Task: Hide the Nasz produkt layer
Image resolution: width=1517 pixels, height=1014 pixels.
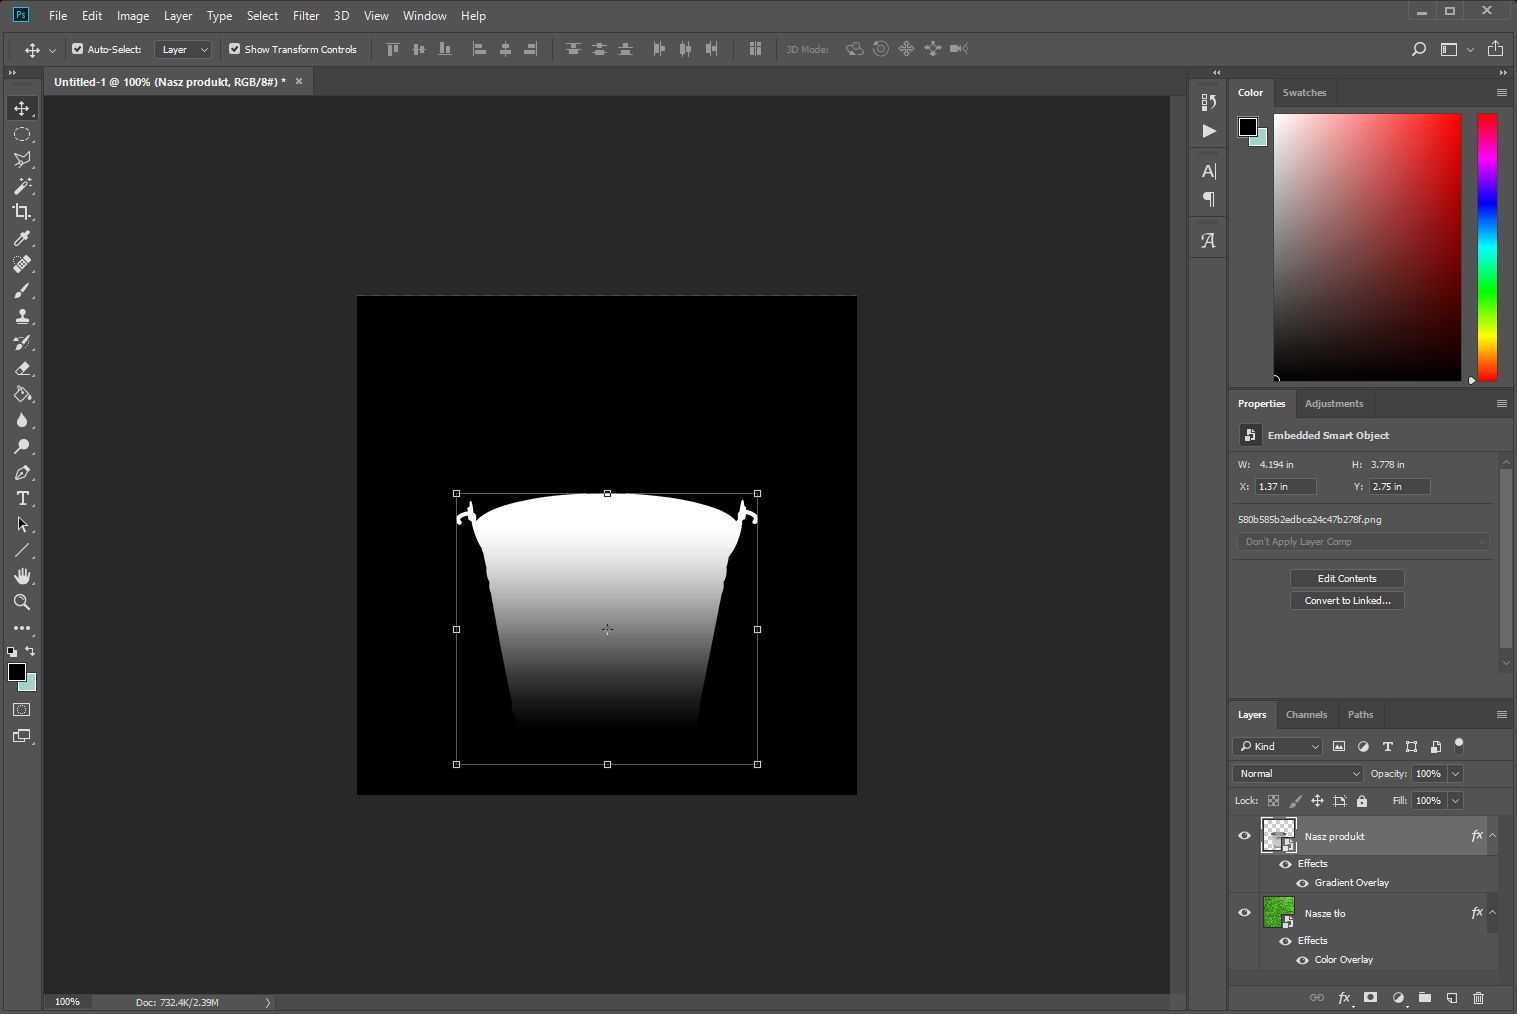Action: (x=1244, y=836)
